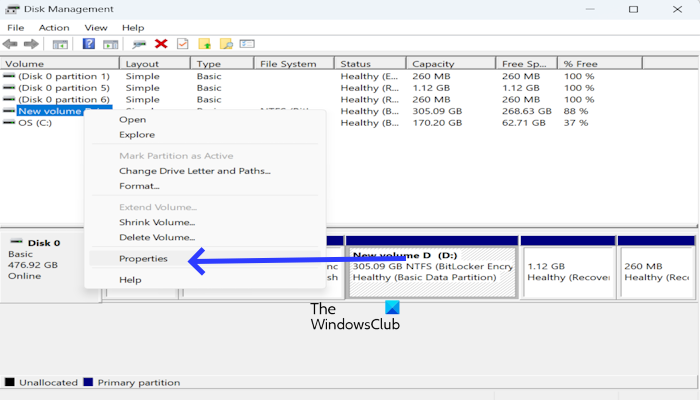700x400 pixels.
Task: Choose Open from the context menu
Action: (x=133, y=120)
